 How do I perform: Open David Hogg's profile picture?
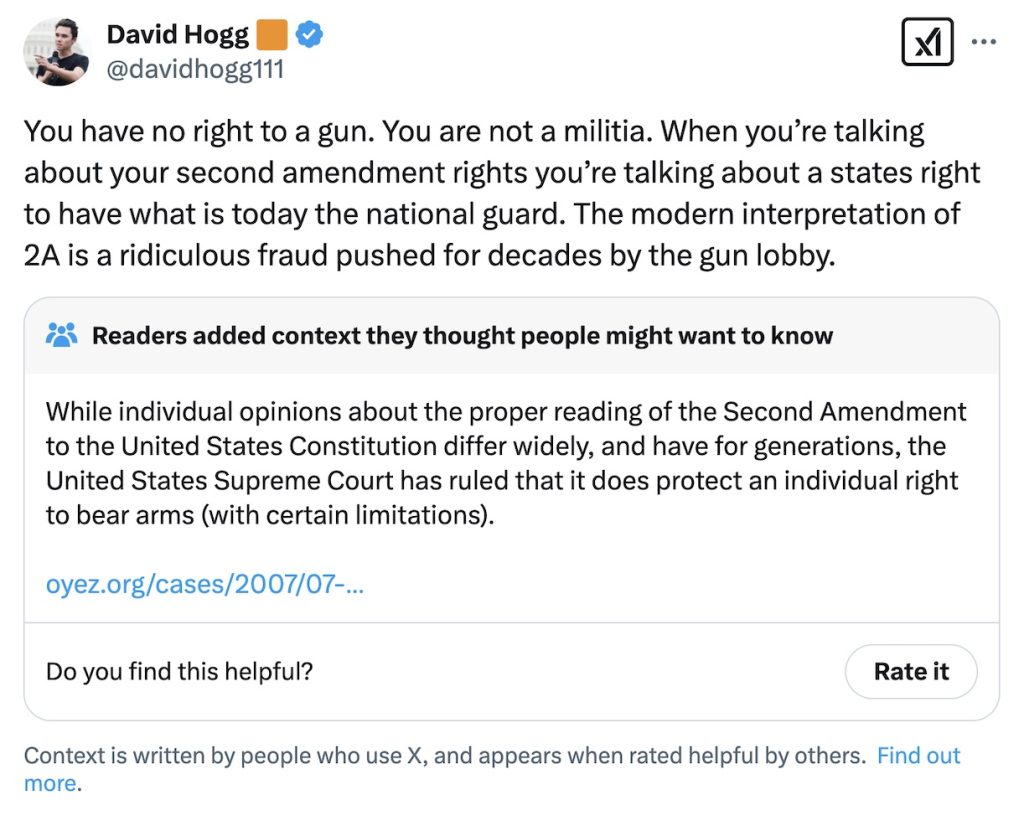57,51
